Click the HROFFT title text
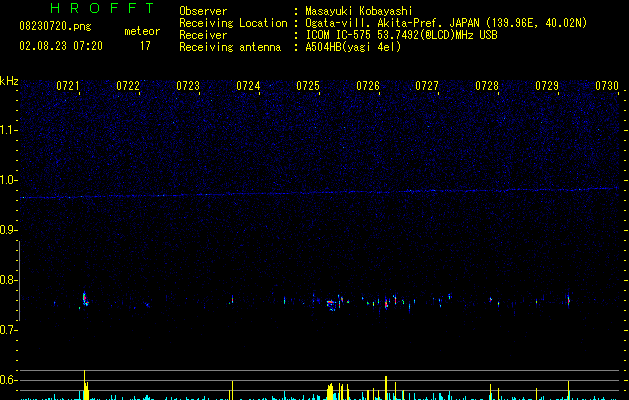 102,8
